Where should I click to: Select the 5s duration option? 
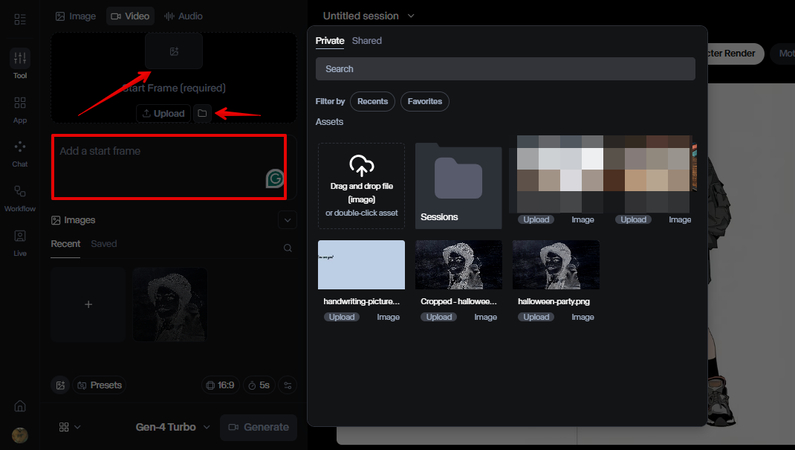pos(259,385)
